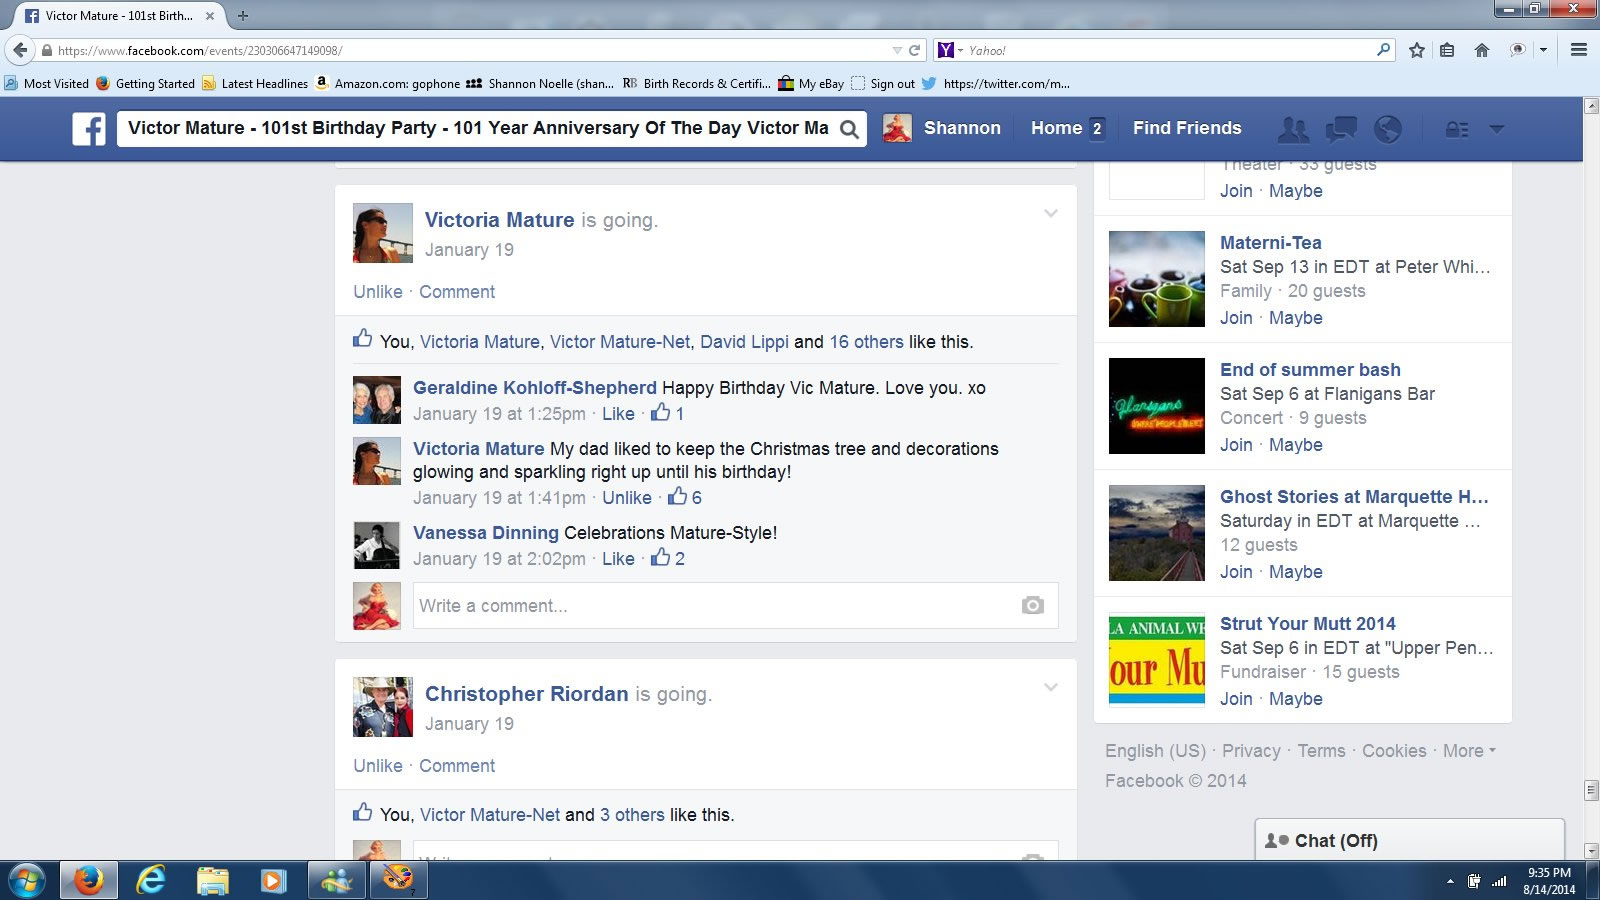Open Geraldine Kohloff-Shepherd's profile name
This screenshot has width=1600, height=900.
[535, 388]
